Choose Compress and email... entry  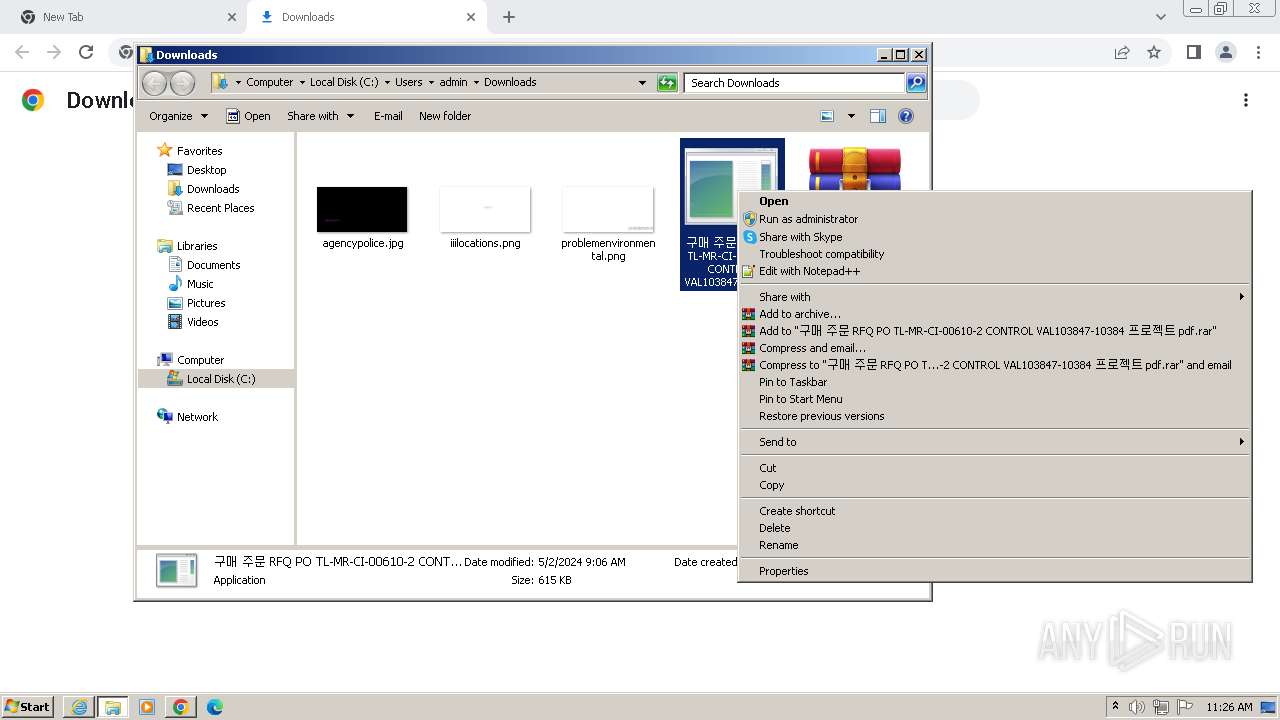(x=812, y=348)
